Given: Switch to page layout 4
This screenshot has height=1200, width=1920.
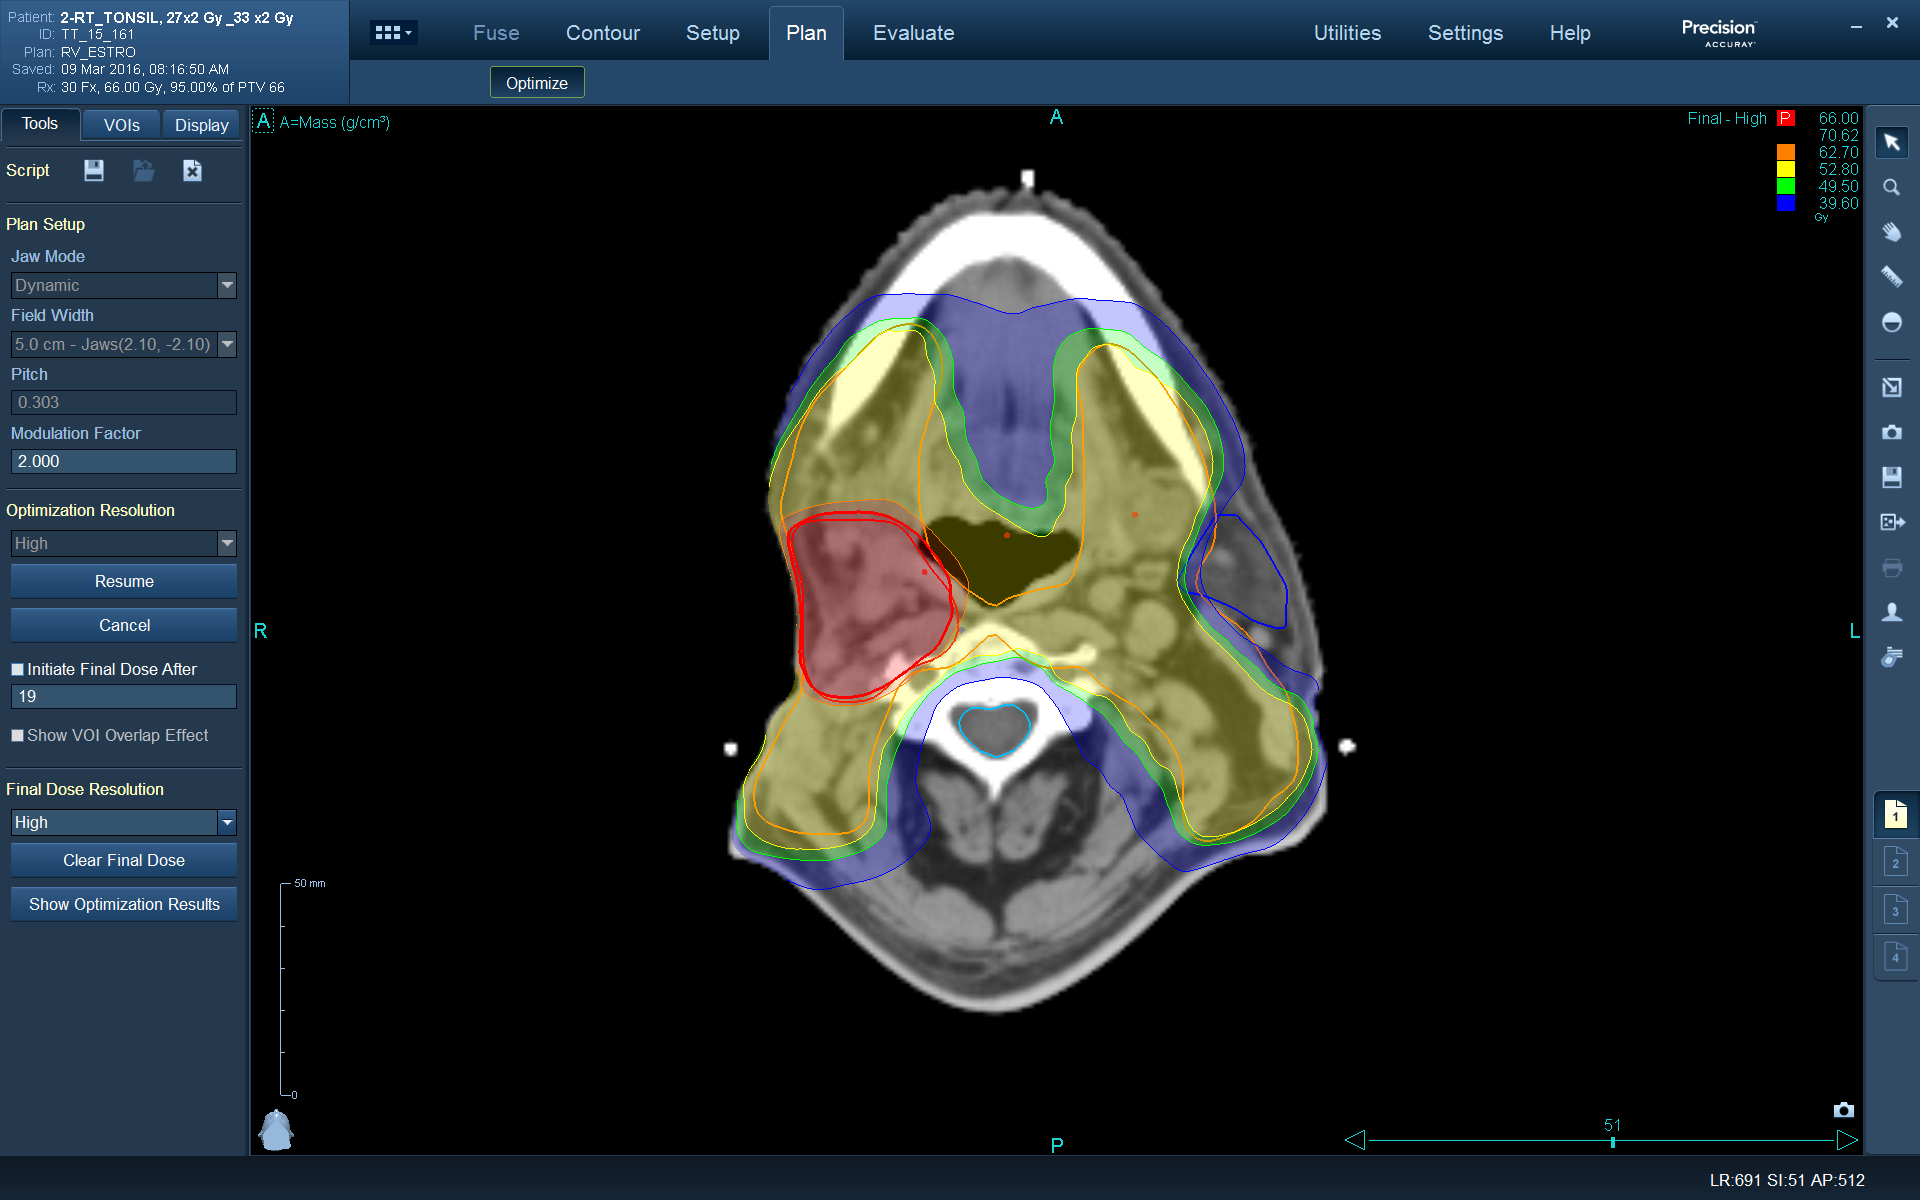Looking at the screenshot, I should click(x=1895, y=956).
